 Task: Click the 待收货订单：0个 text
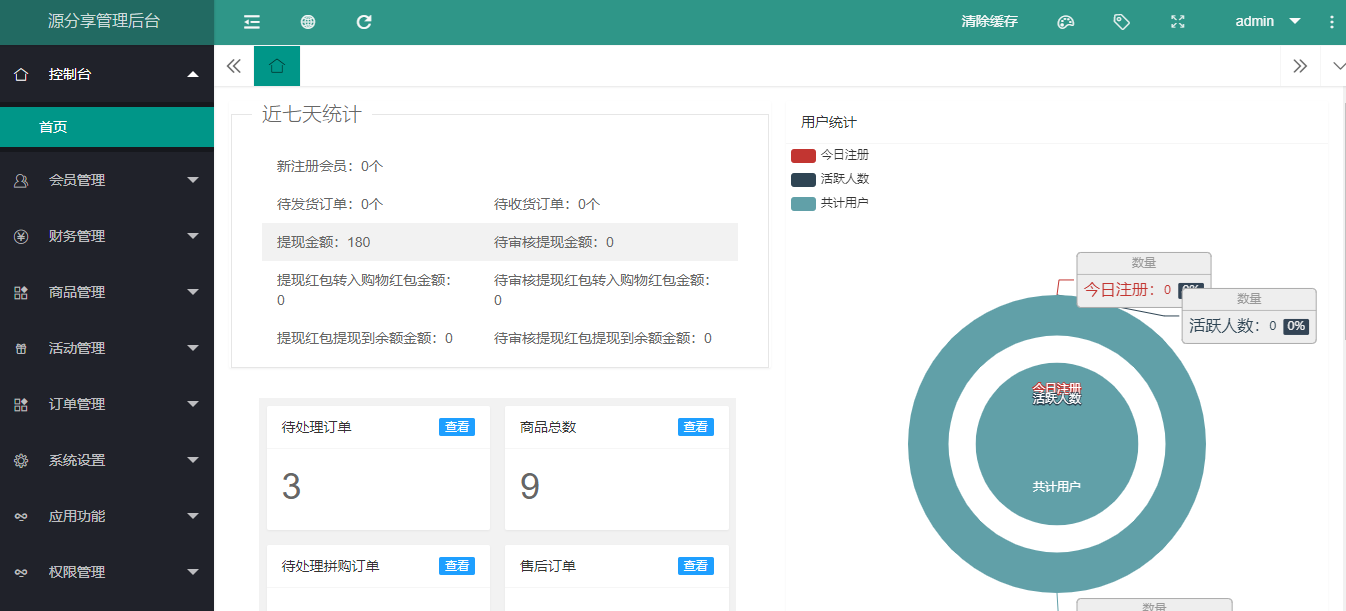click(x=547, y=204)
